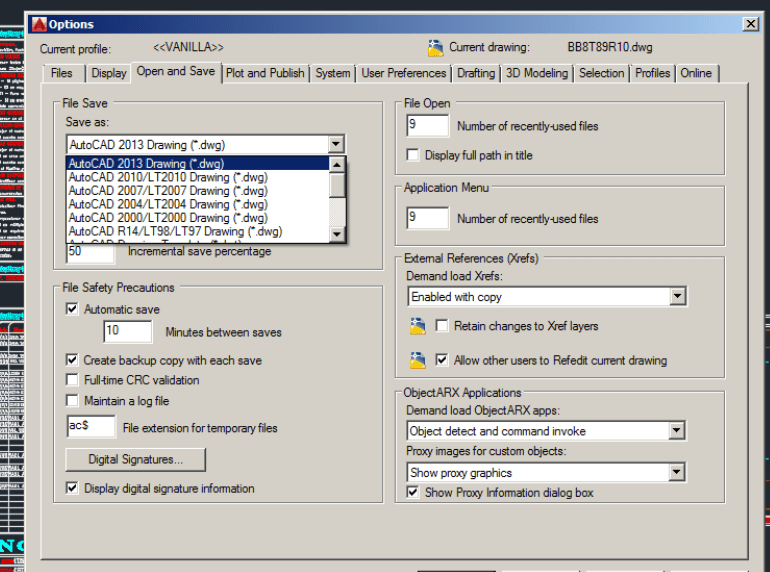Close the Options dialog
770x572 pixels.
(x=750, y=24)
